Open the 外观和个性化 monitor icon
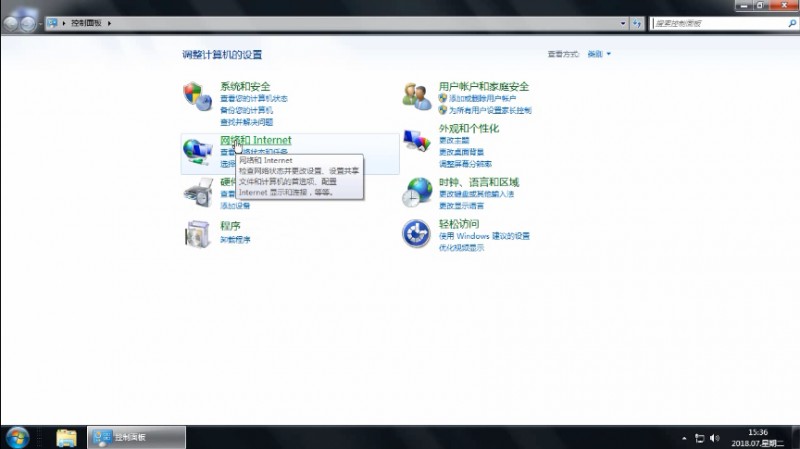Viewport: 800px width, 449px height. (x=417, y=140)
